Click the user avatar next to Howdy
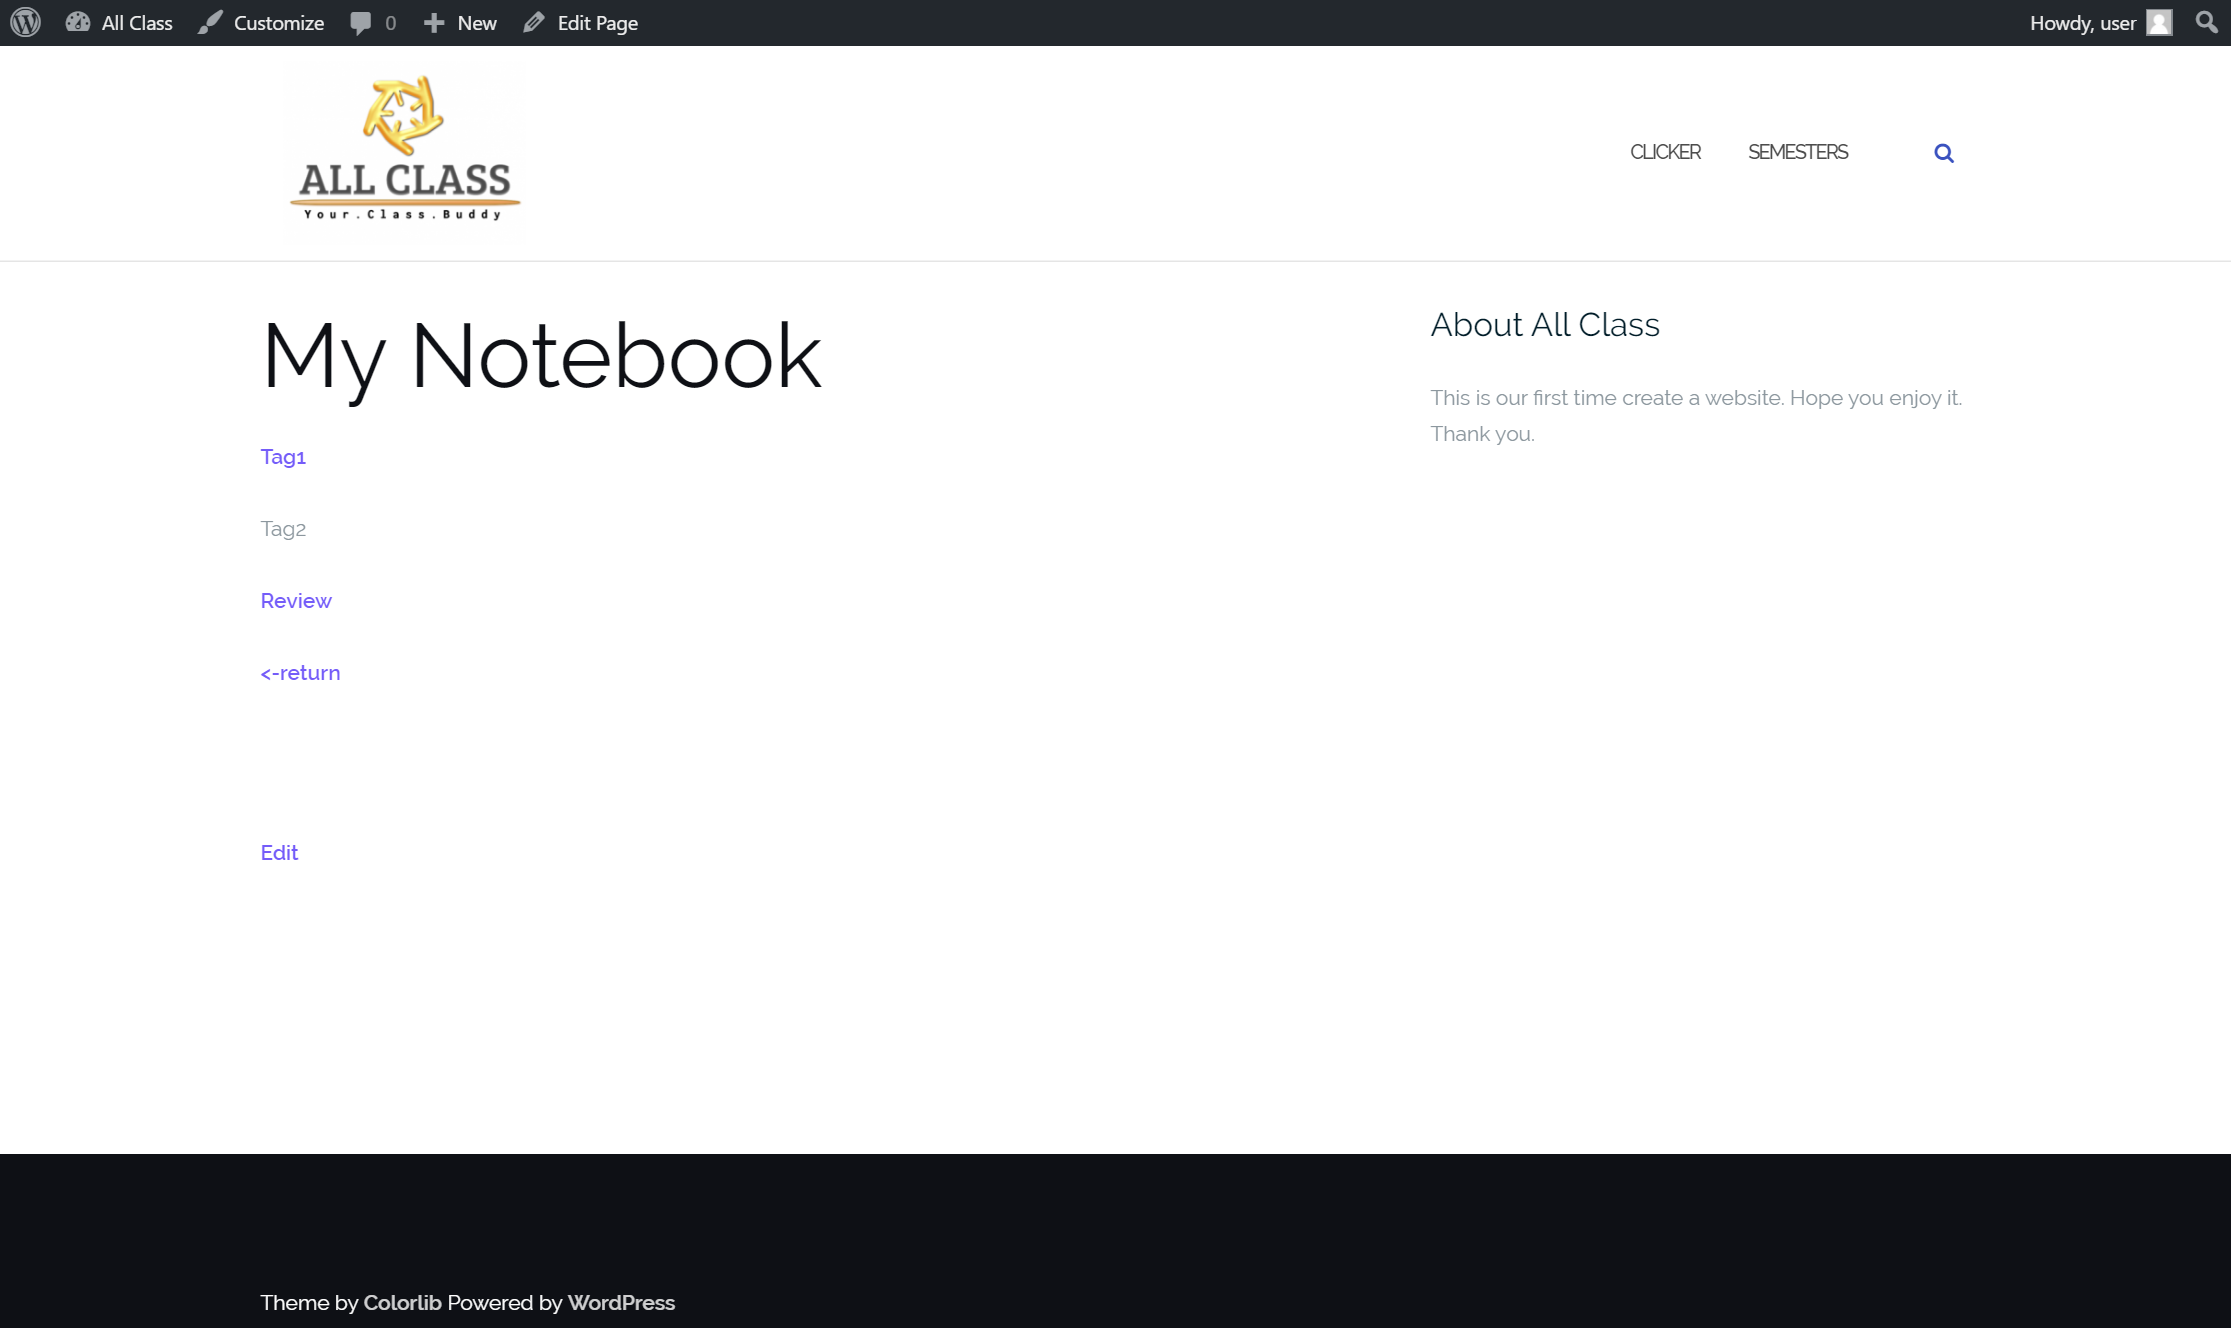The height and width of the screenshot is (1328, 2231). tap(2159, 22)
